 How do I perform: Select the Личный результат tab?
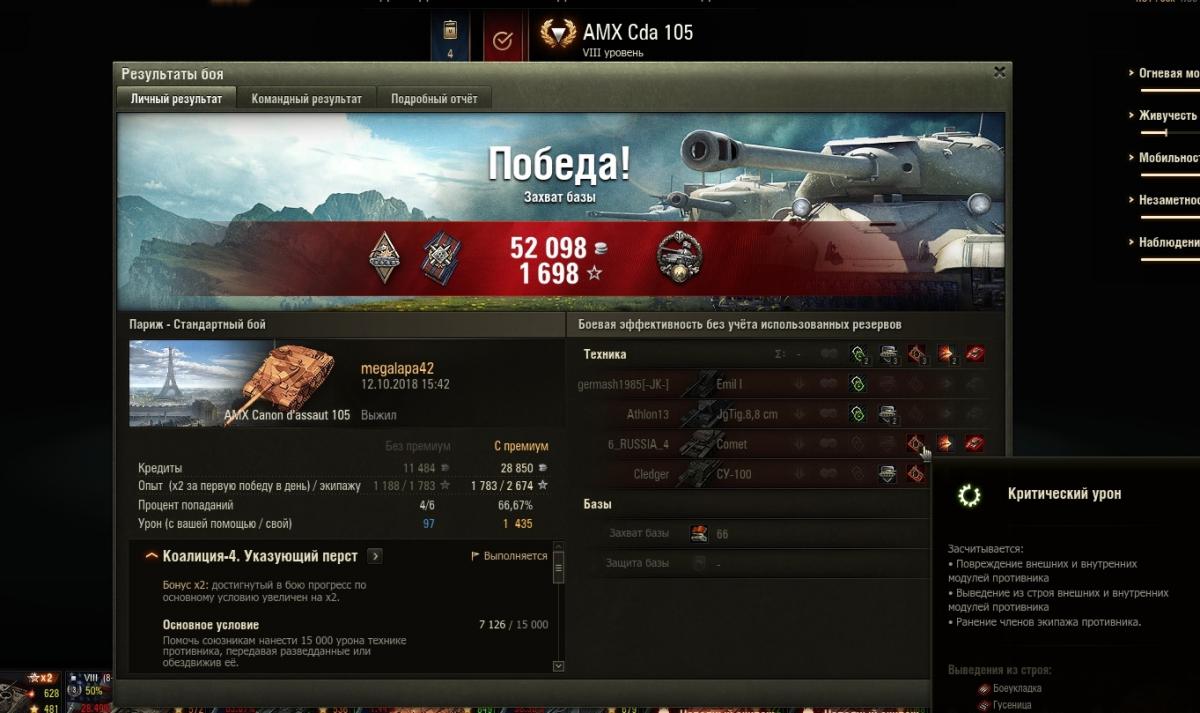tap(177, 99)
